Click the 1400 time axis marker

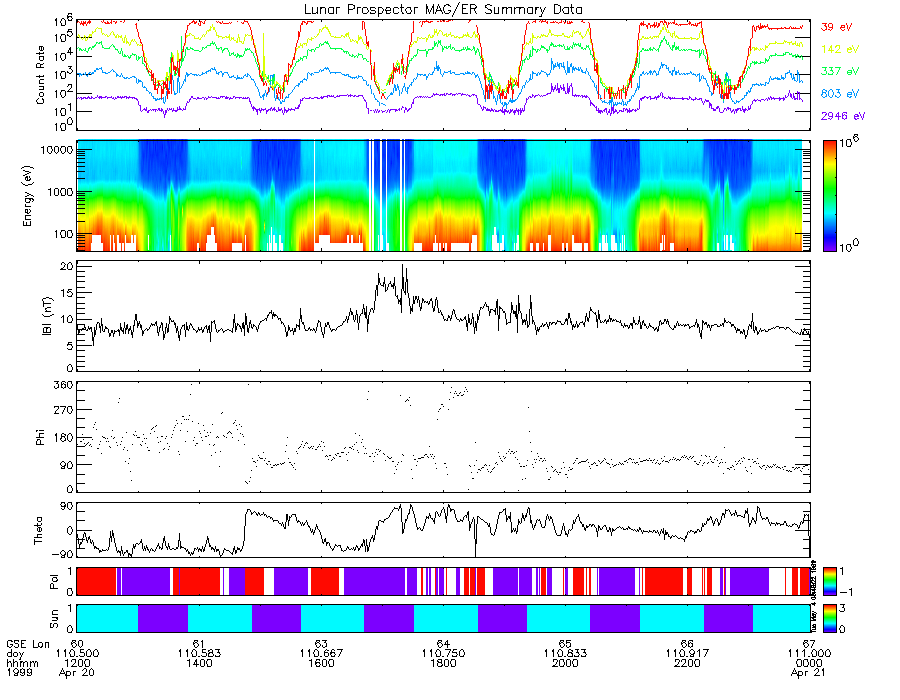[x=199, y=663]
